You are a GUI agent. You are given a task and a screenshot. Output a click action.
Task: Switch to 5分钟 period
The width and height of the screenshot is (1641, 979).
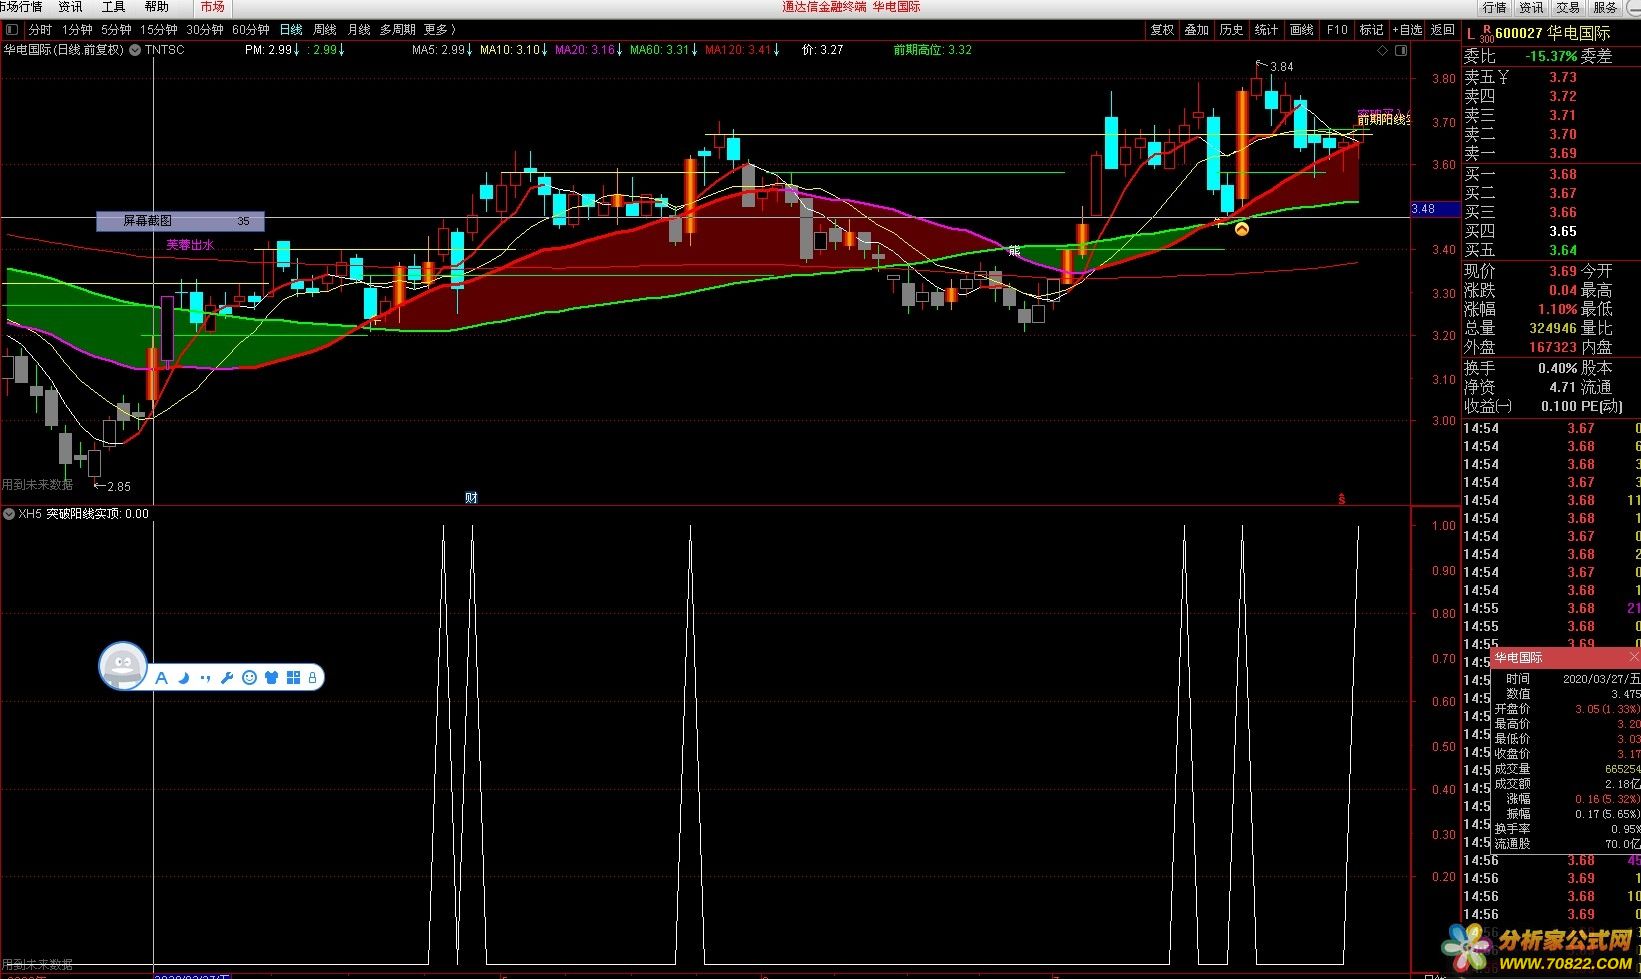[116, 30]
